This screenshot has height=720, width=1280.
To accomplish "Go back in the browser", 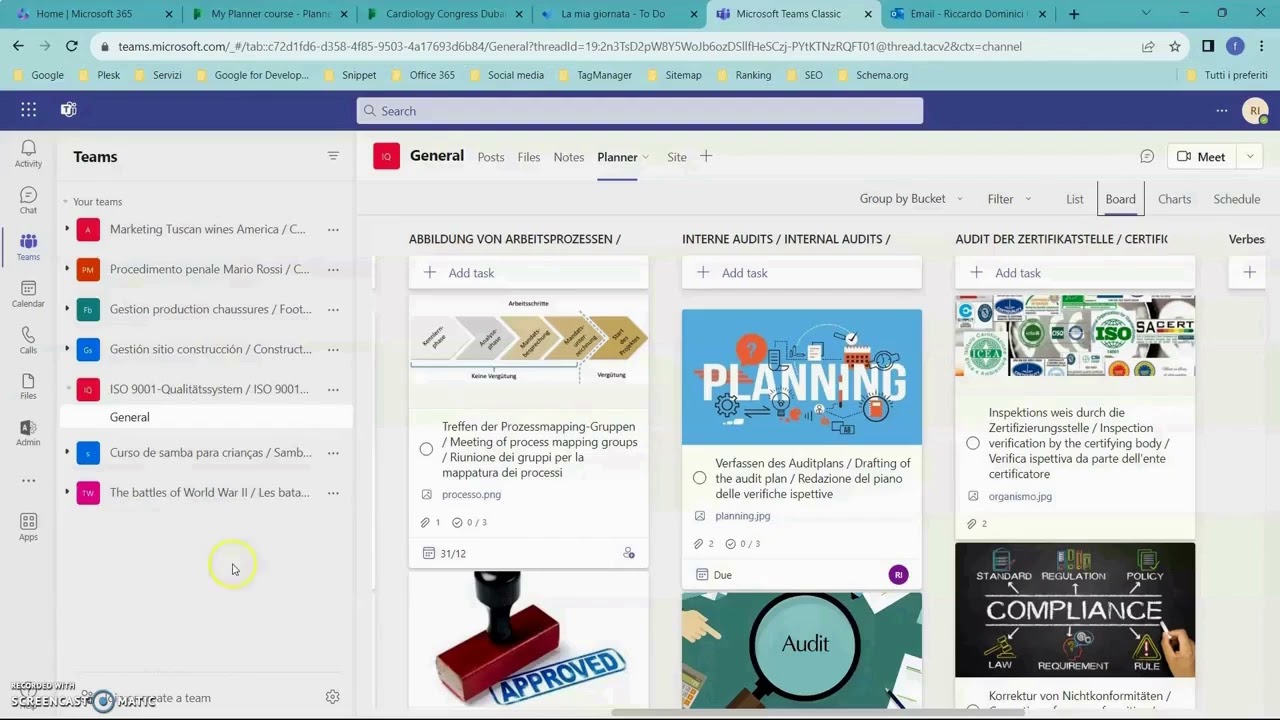I will tap(18, 46).
